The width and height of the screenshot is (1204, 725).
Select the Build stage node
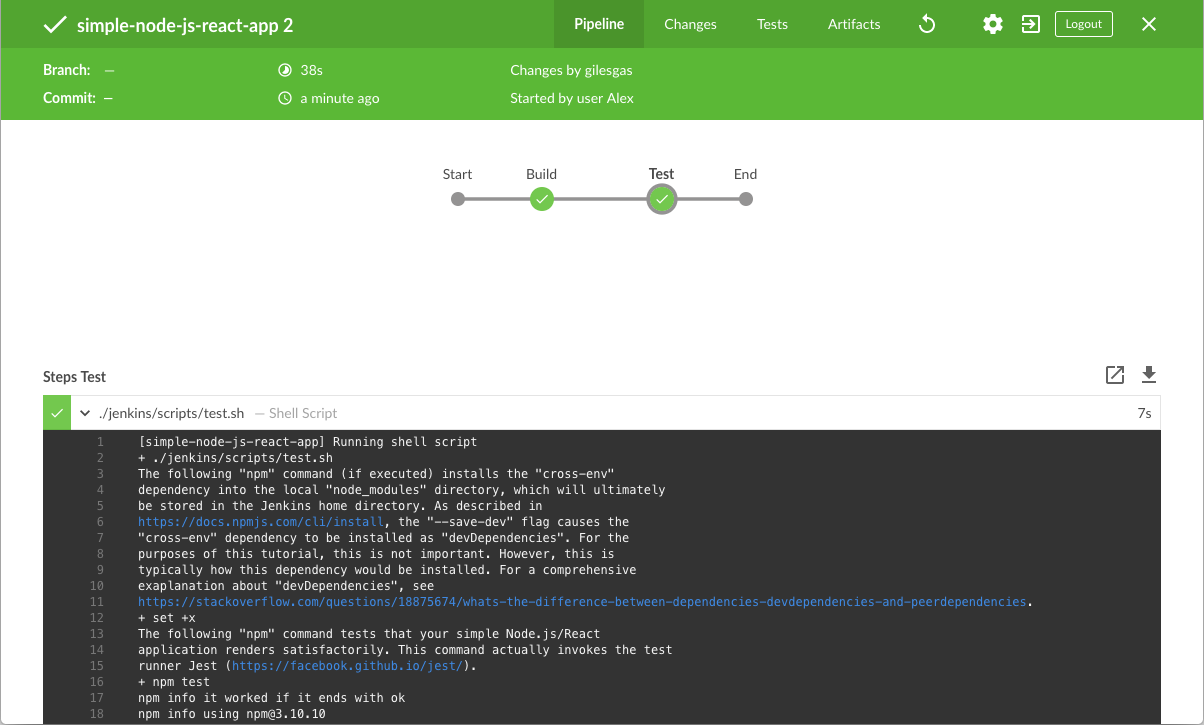pos(541,199)
